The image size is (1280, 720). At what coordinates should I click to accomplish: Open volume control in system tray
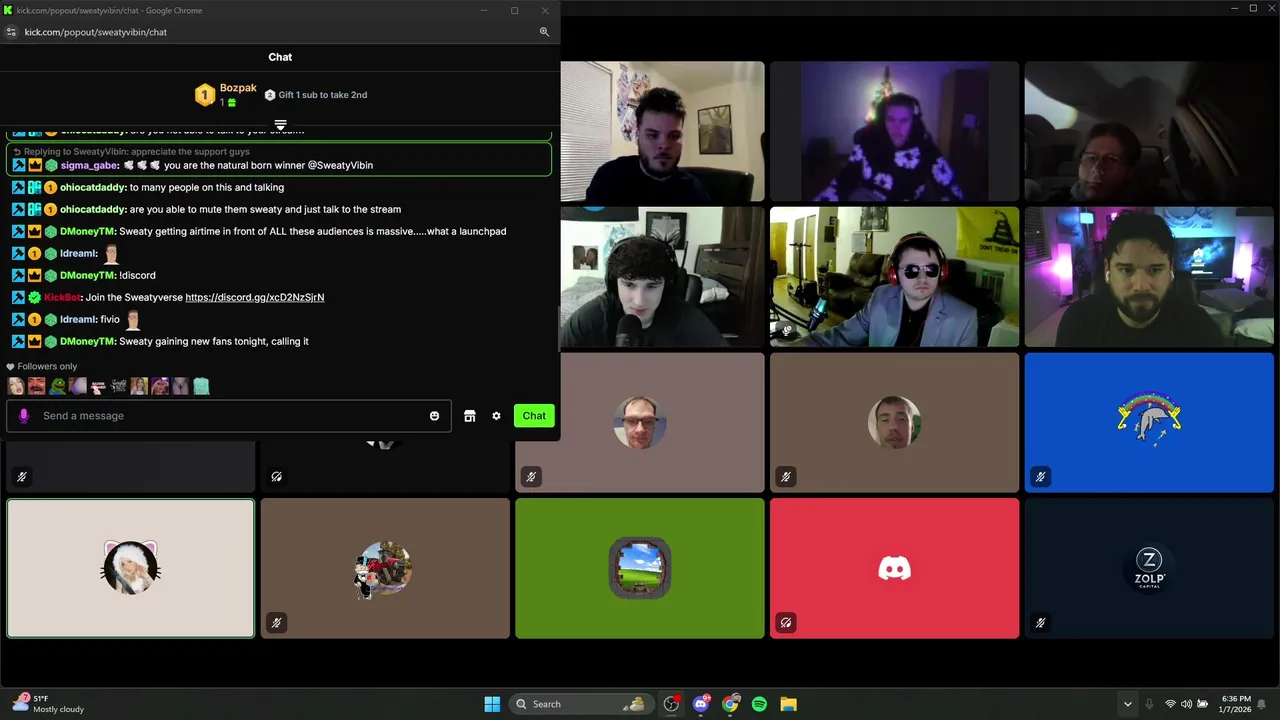1186,704
